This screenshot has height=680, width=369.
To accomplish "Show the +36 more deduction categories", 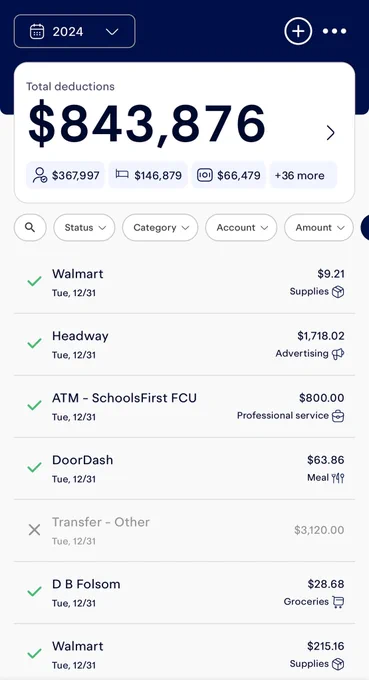I will [x=303, y=175].
